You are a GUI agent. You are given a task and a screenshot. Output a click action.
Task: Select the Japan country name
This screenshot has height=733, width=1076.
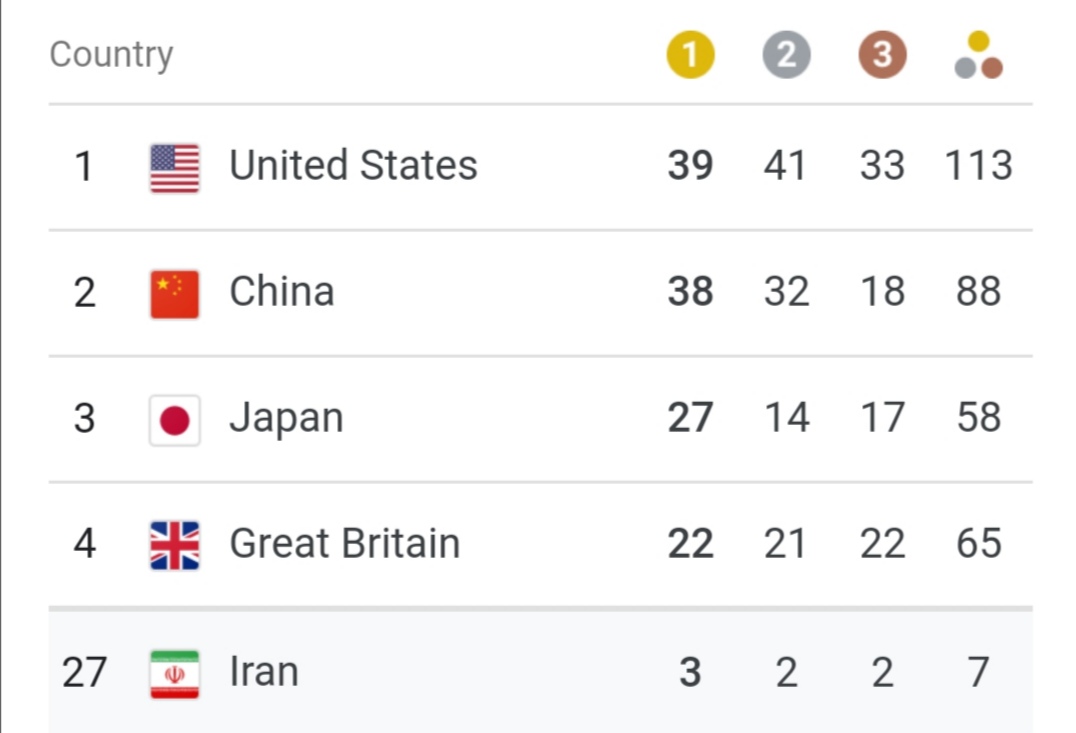pyautogui.click(x=286, y=418)
